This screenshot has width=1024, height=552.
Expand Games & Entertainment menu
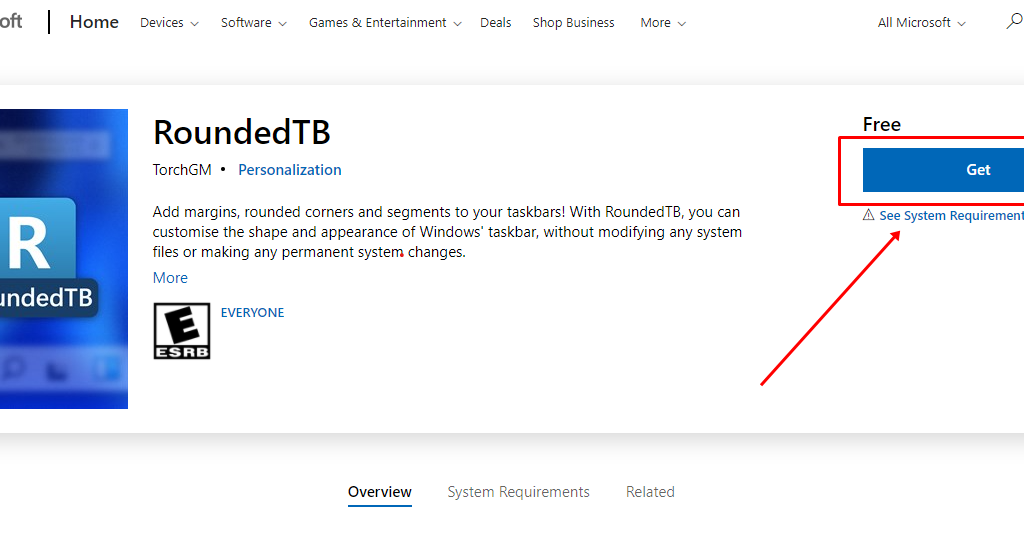click(385, 22)
